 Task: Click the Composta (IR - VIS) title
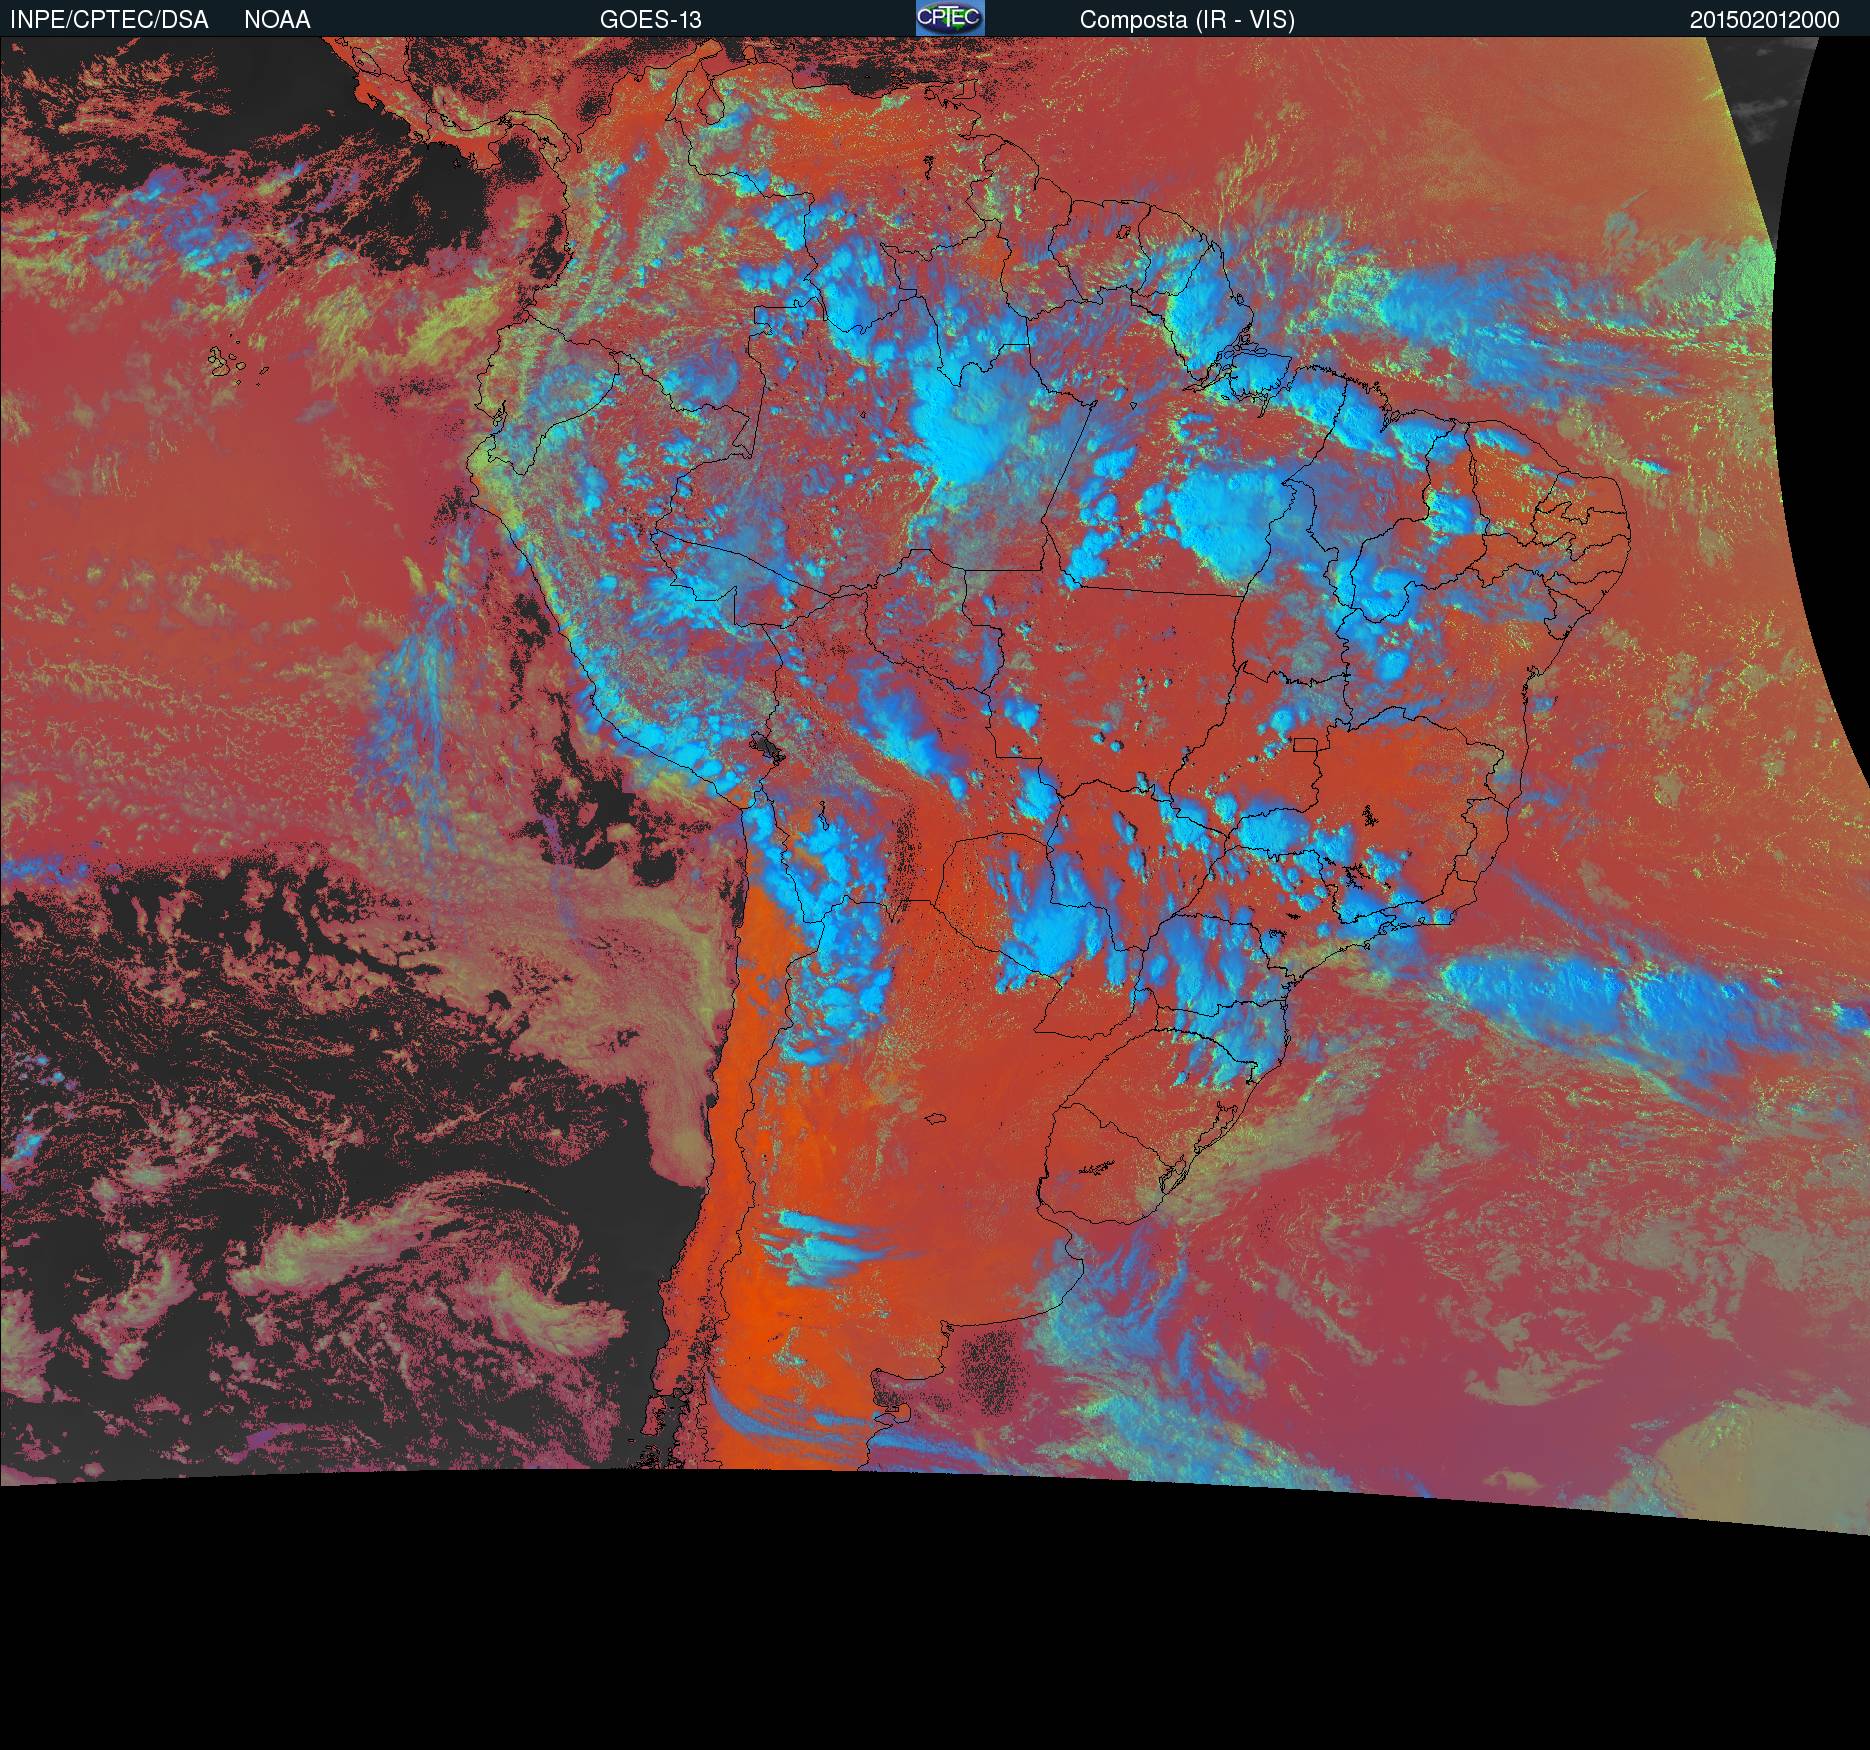pyautogui.click(x=1187, y=20)
